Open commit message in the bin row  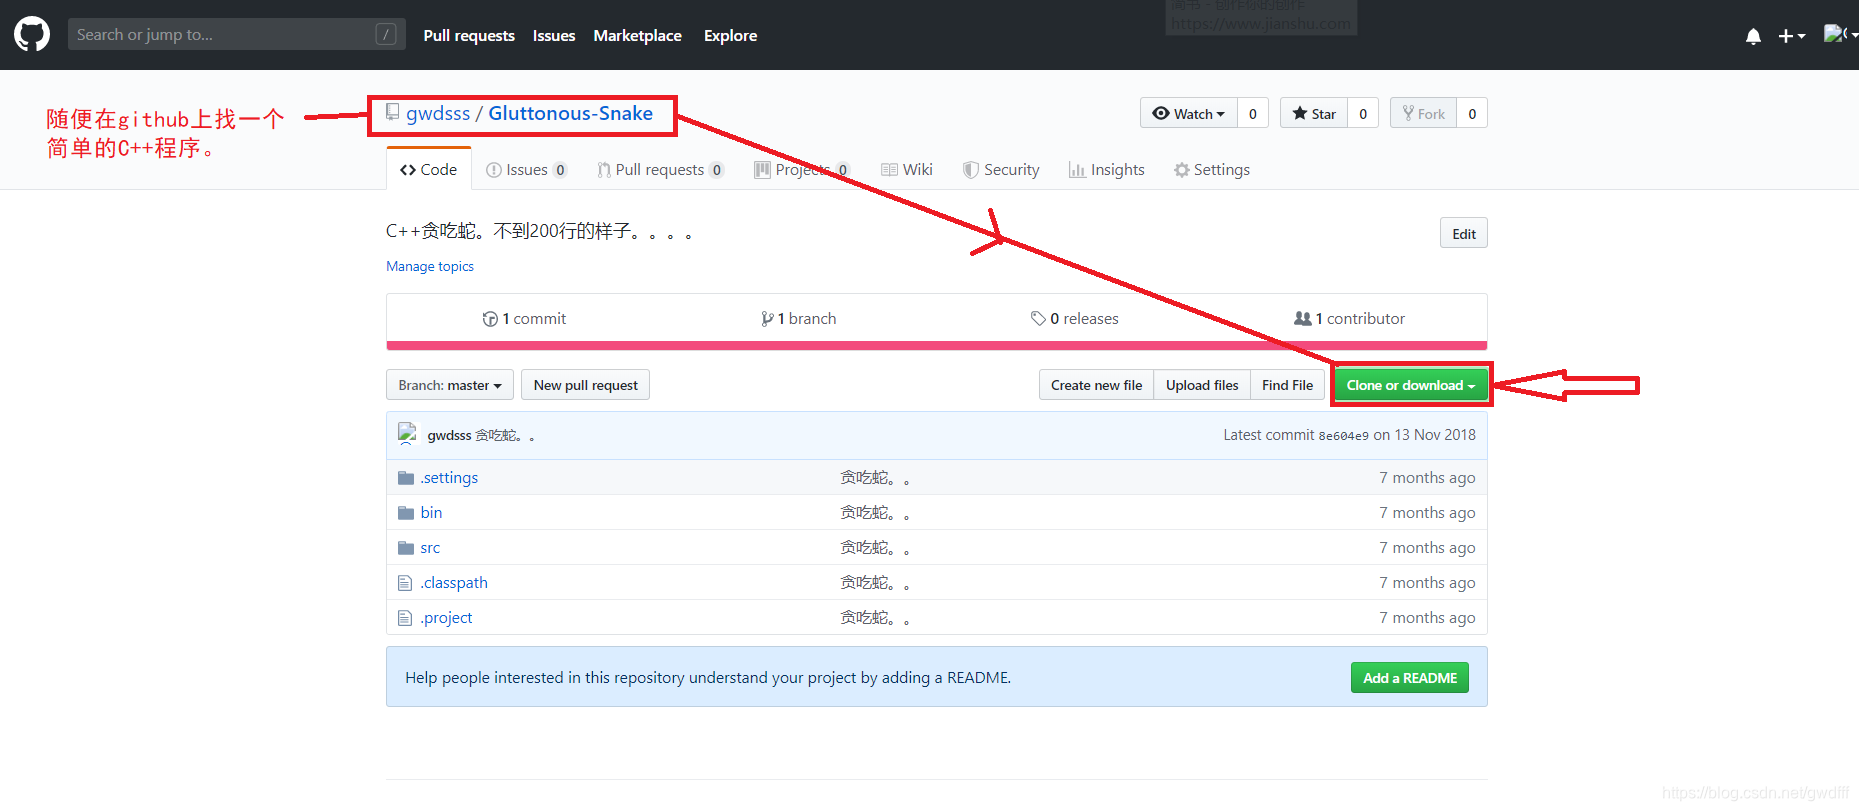click(875, 512)
